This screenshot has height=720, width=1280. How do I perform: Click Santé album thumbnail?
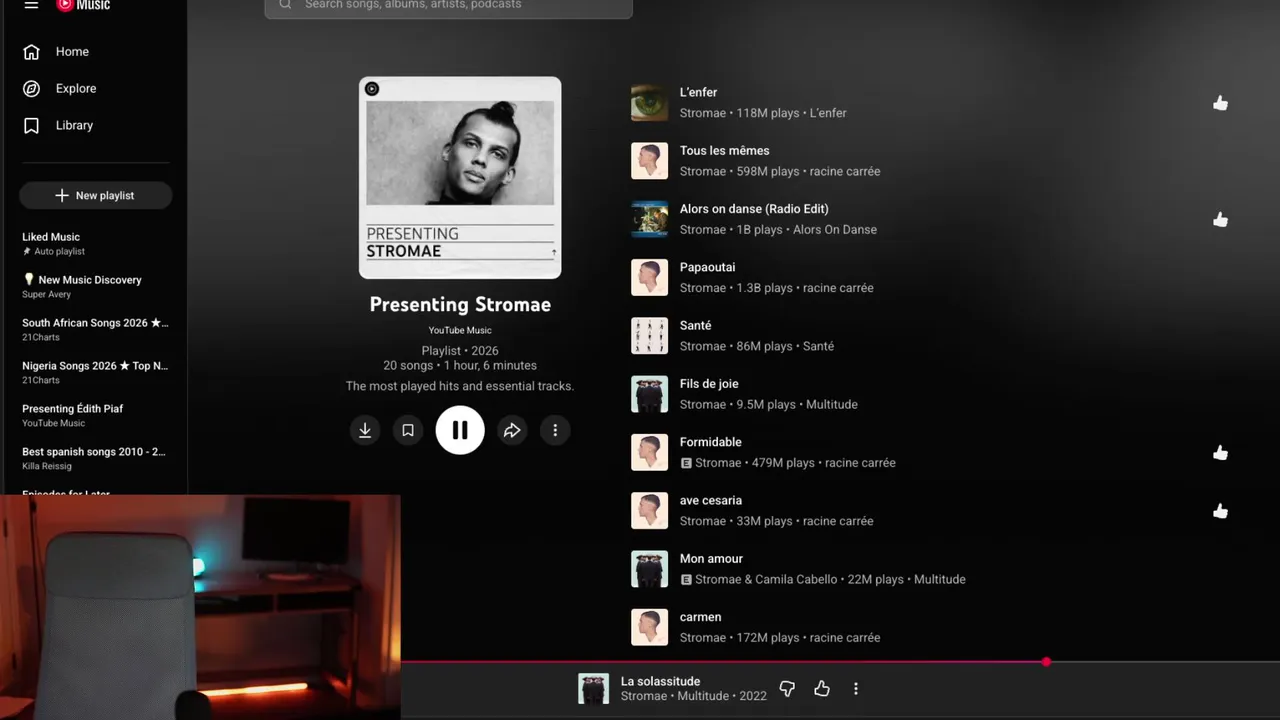tap(649, 336)
